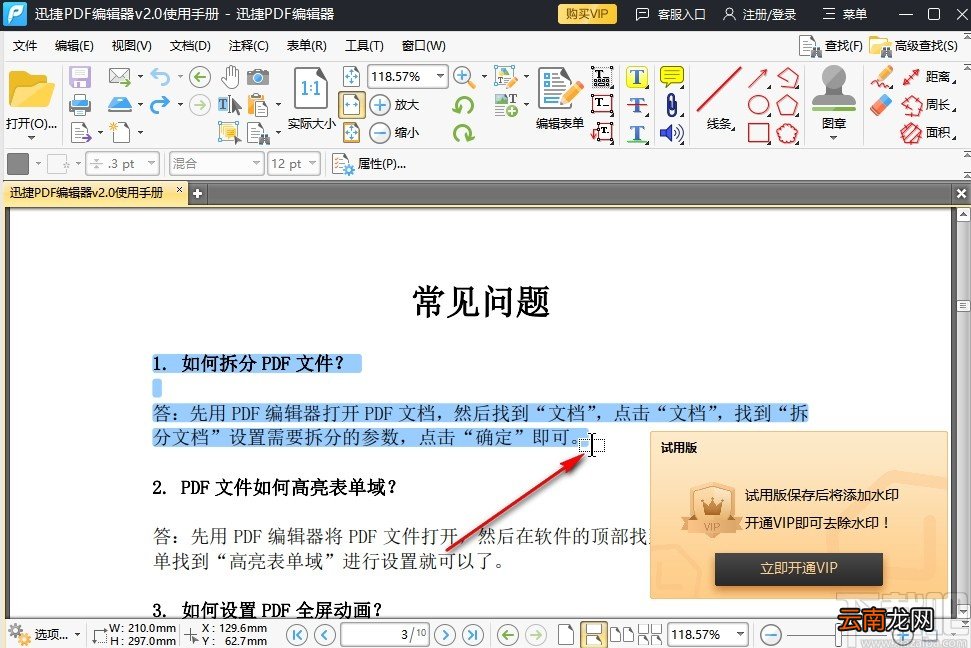Click the save document icon
The image size is (971, 648).
point(80,77)
